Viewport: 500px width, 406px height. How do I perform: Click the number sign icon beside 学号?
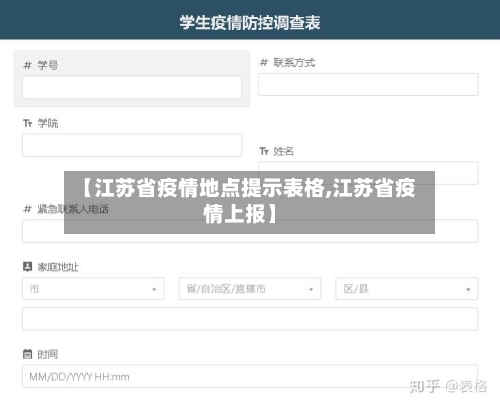(x=28, y=65)
